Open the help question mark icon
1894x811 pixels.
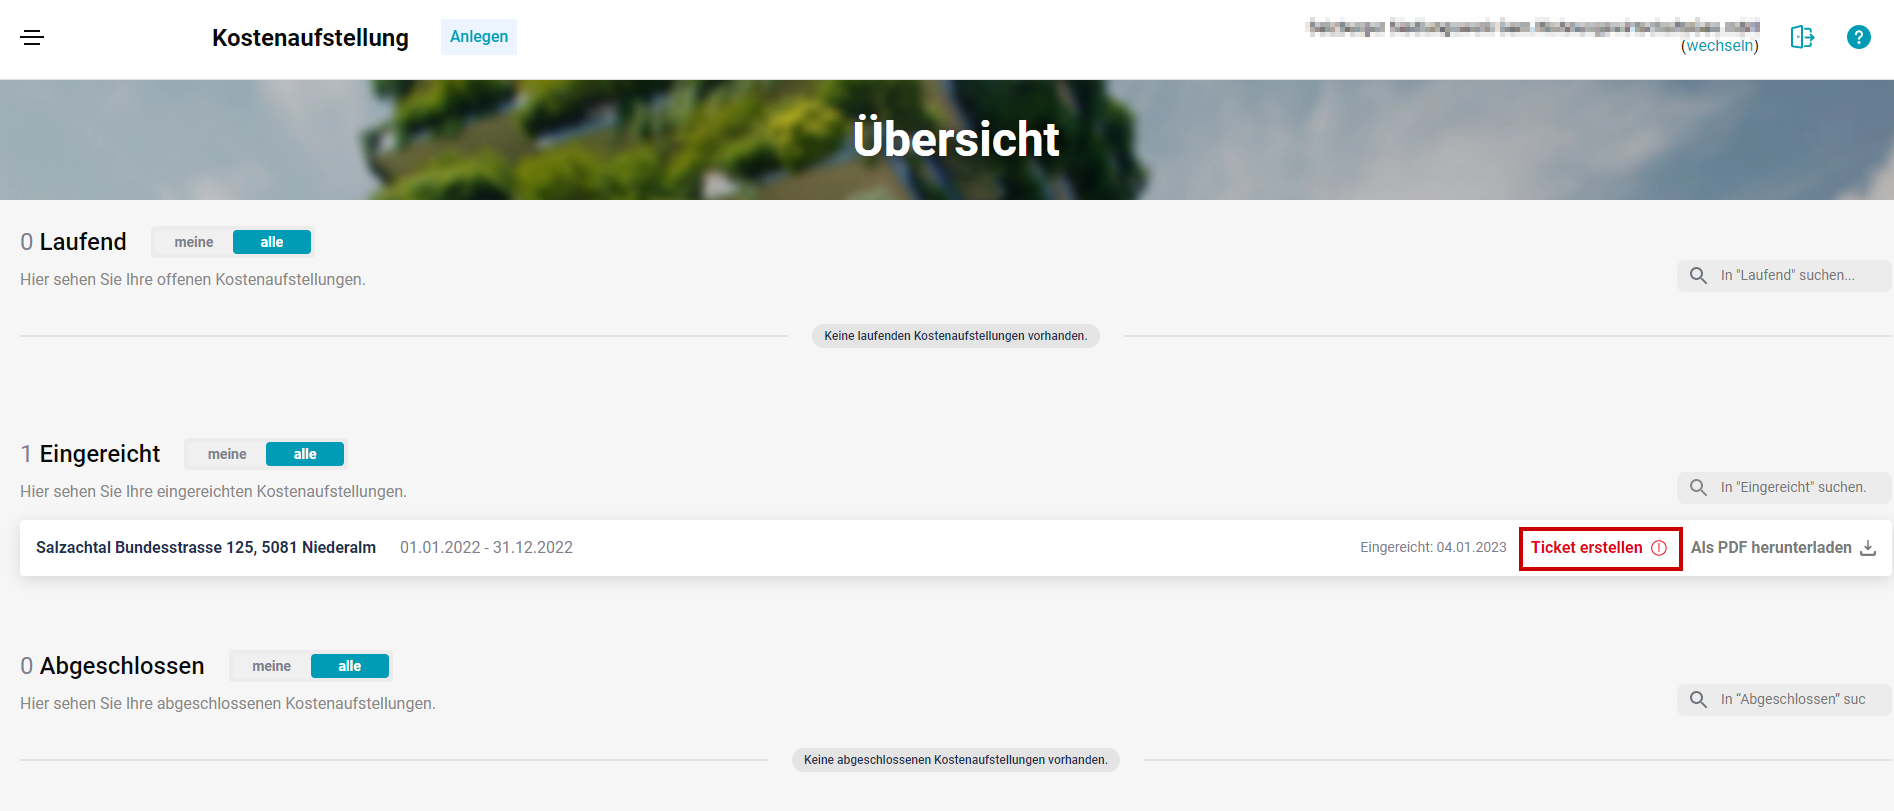coord(1858,37)
